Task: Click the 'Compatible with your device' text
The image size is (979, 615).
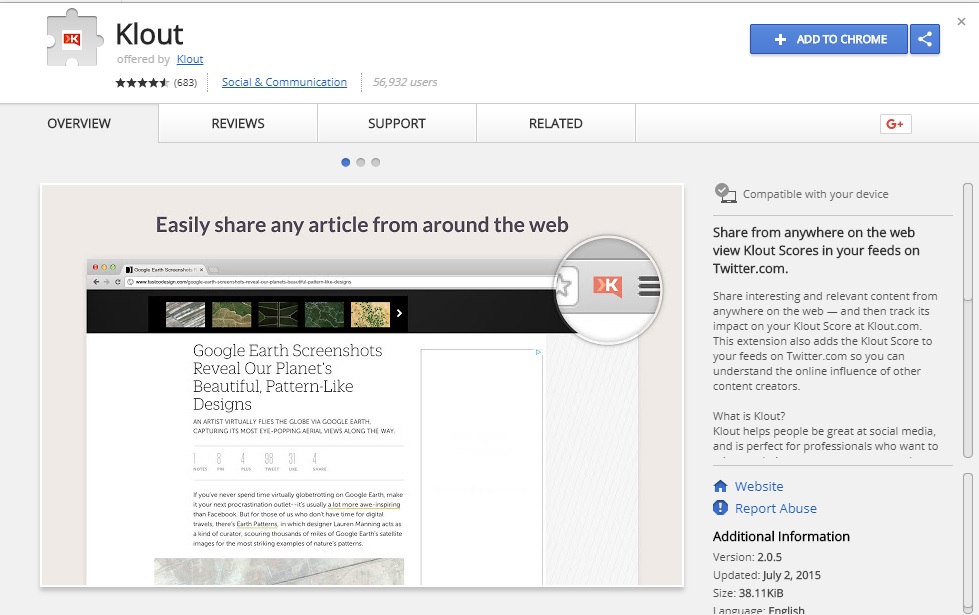Action: (x=815, y=194)
